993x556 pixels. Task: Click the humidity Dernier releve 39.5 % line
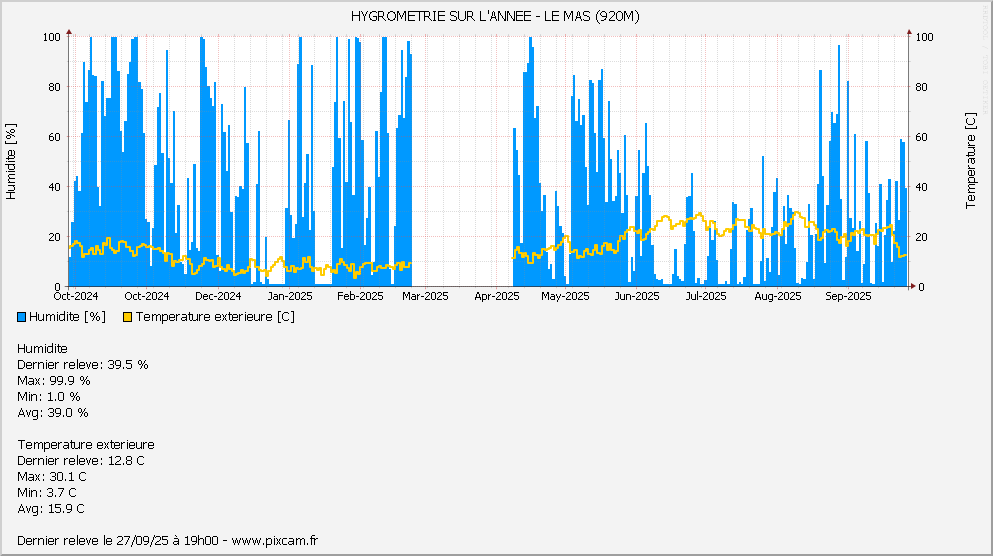coord(83,364)
